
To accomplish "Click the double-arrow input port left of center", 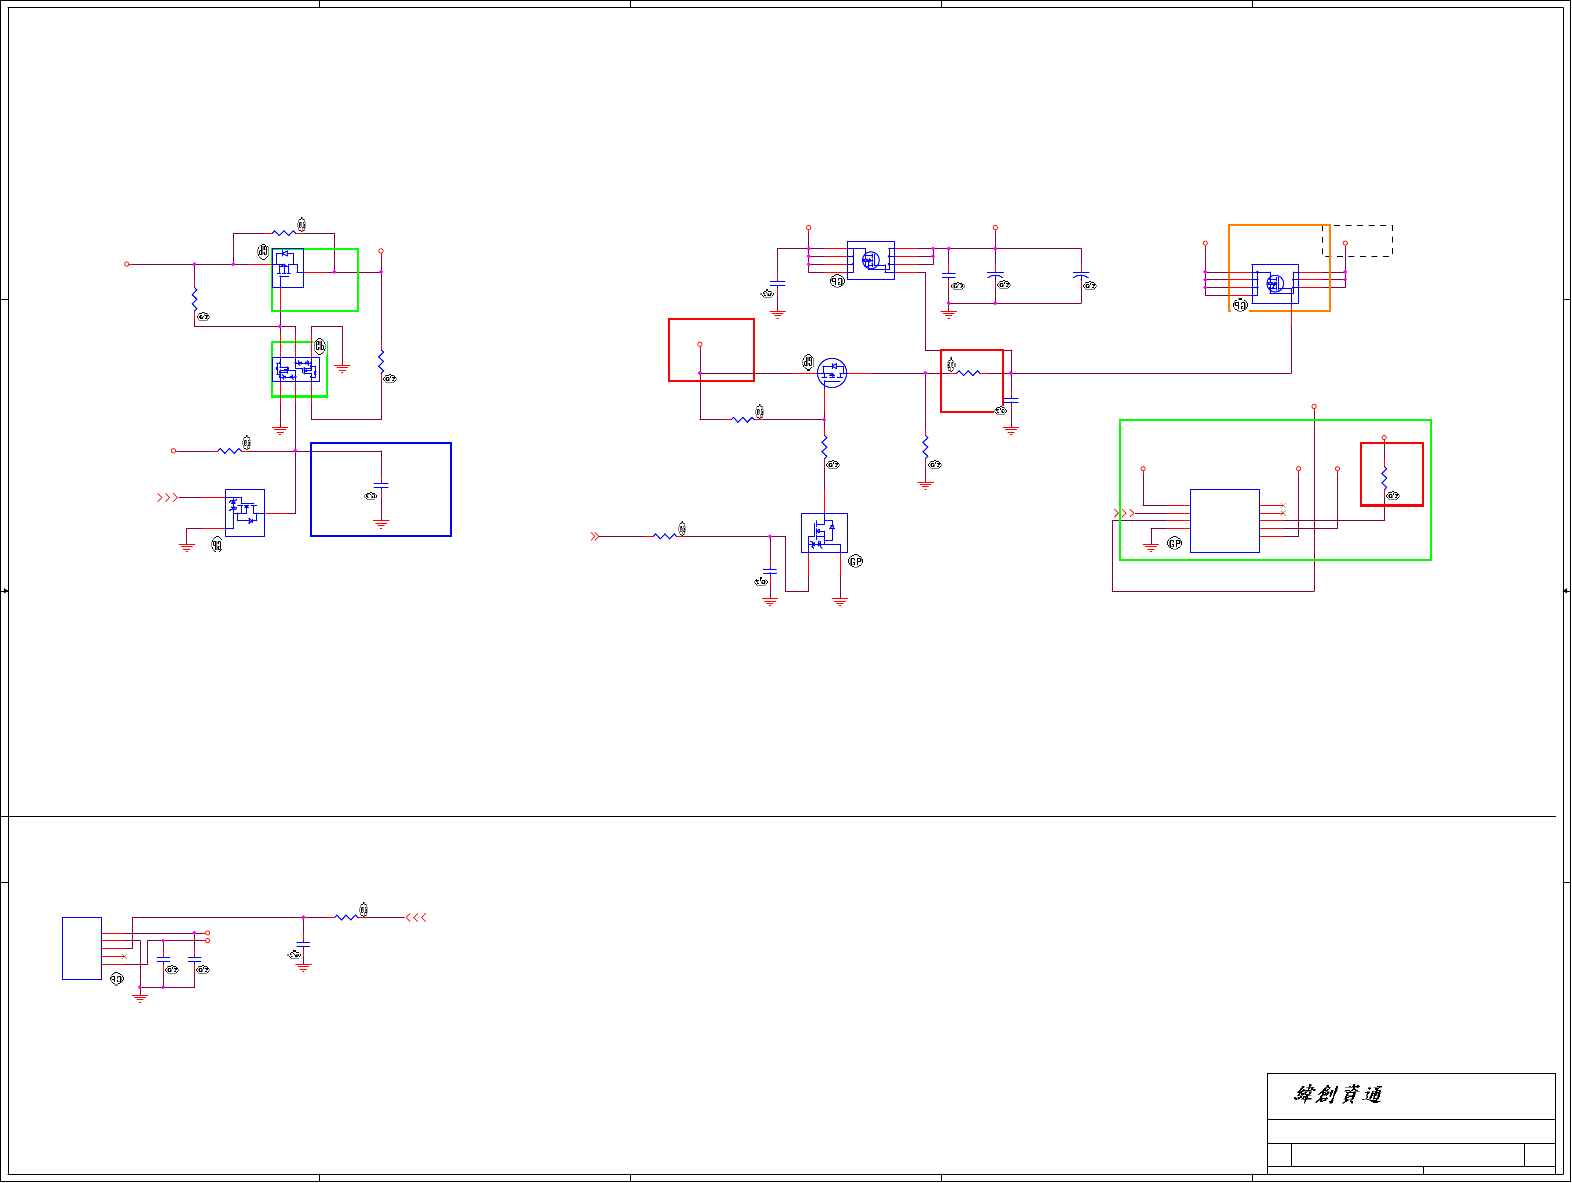I will [x=595, y=537].
